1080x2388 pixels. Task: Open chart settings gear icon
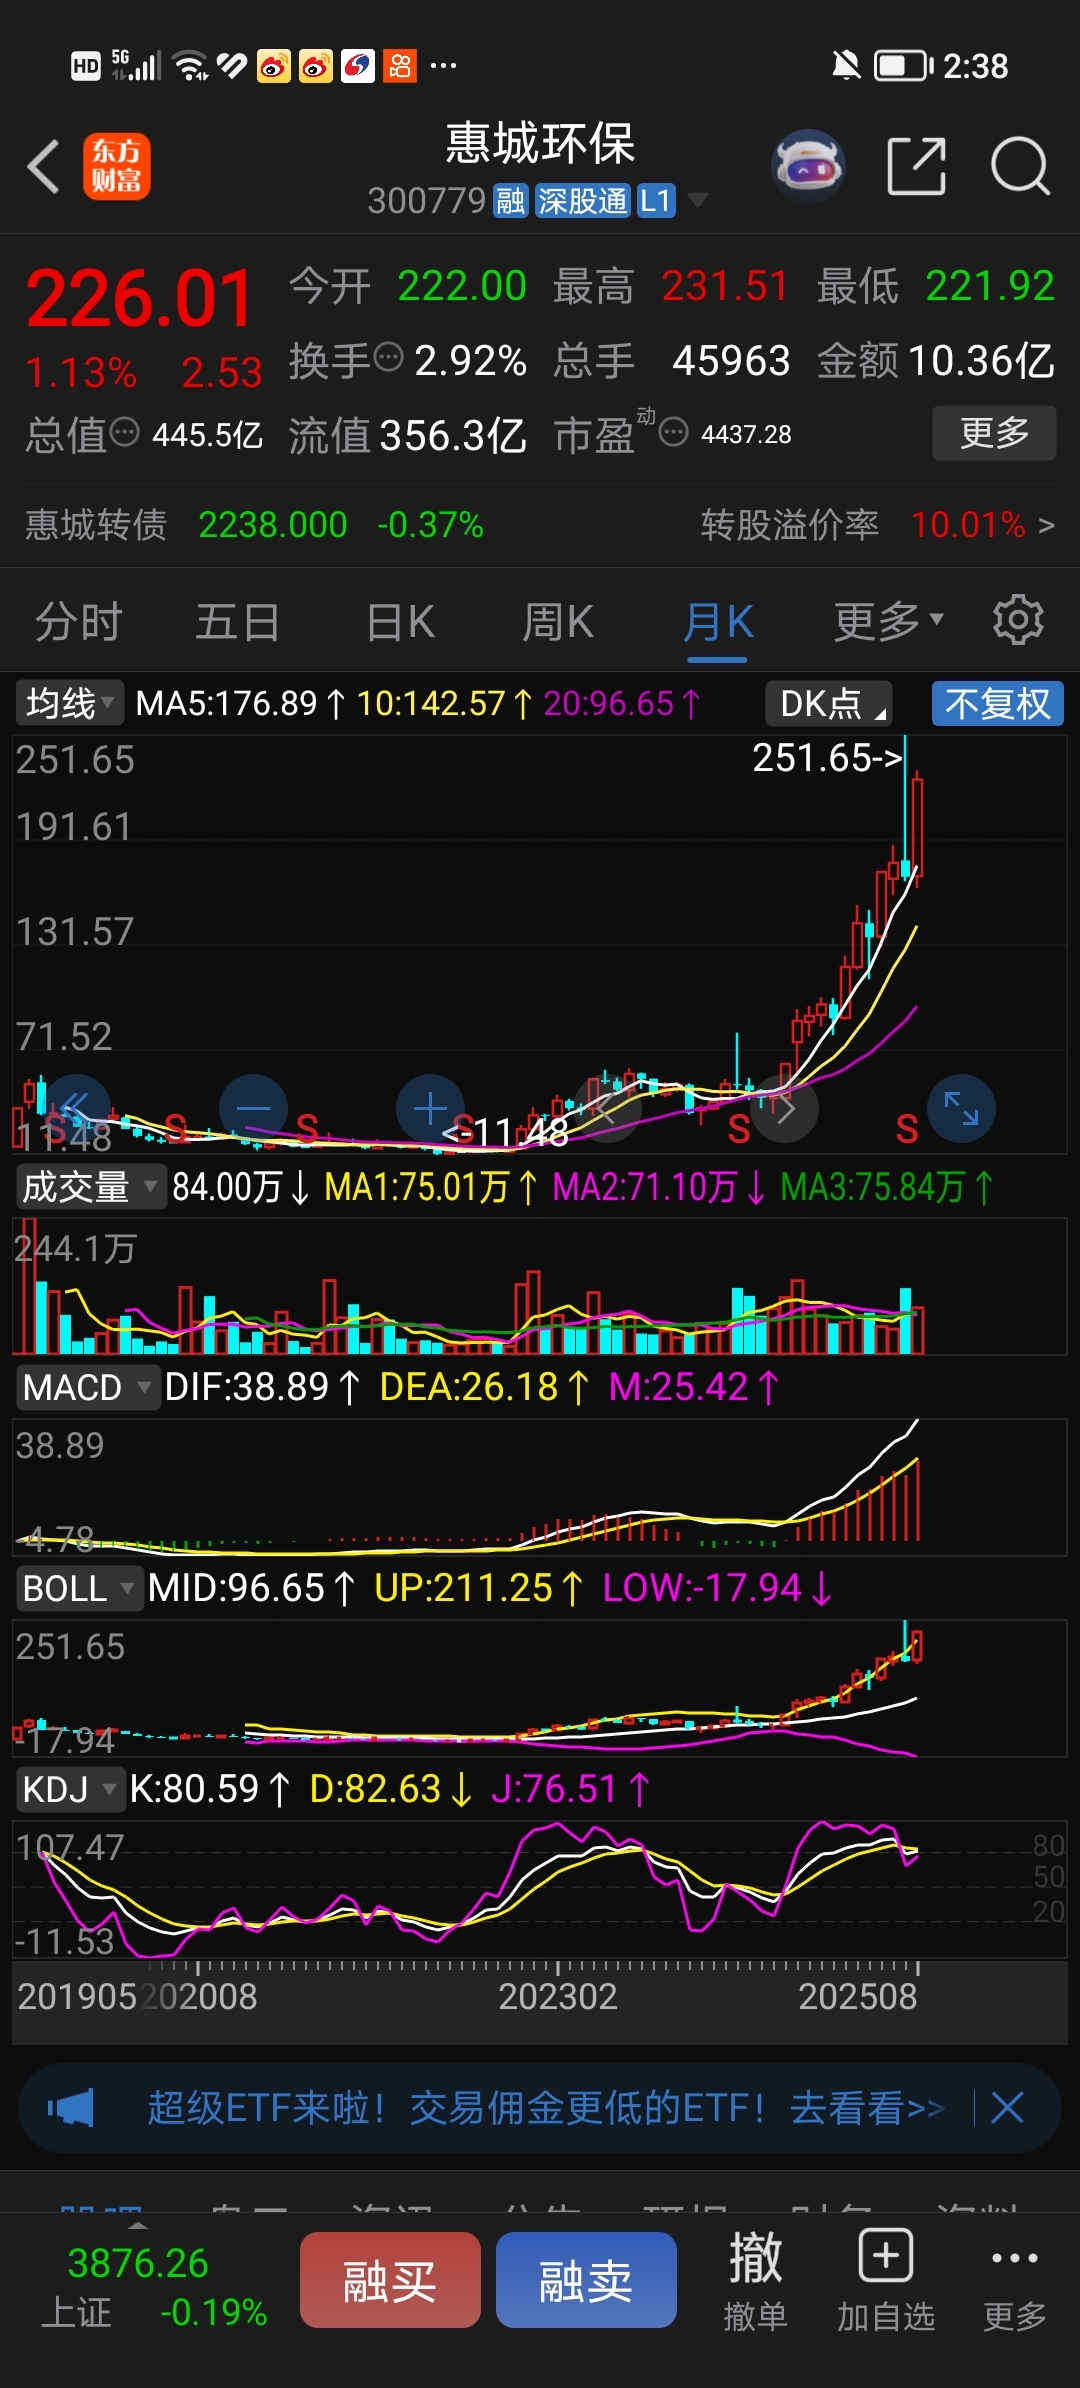(x=1017, y=620)
